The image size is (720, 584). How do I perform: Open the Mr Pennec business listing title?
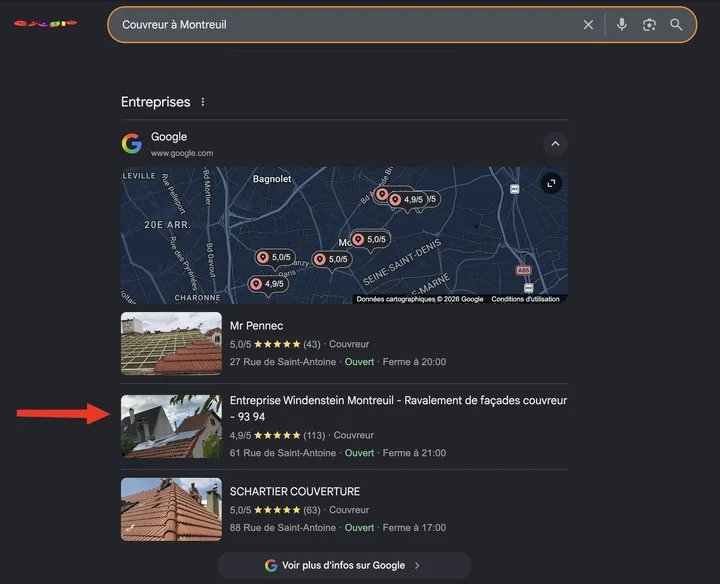[256, 326]
